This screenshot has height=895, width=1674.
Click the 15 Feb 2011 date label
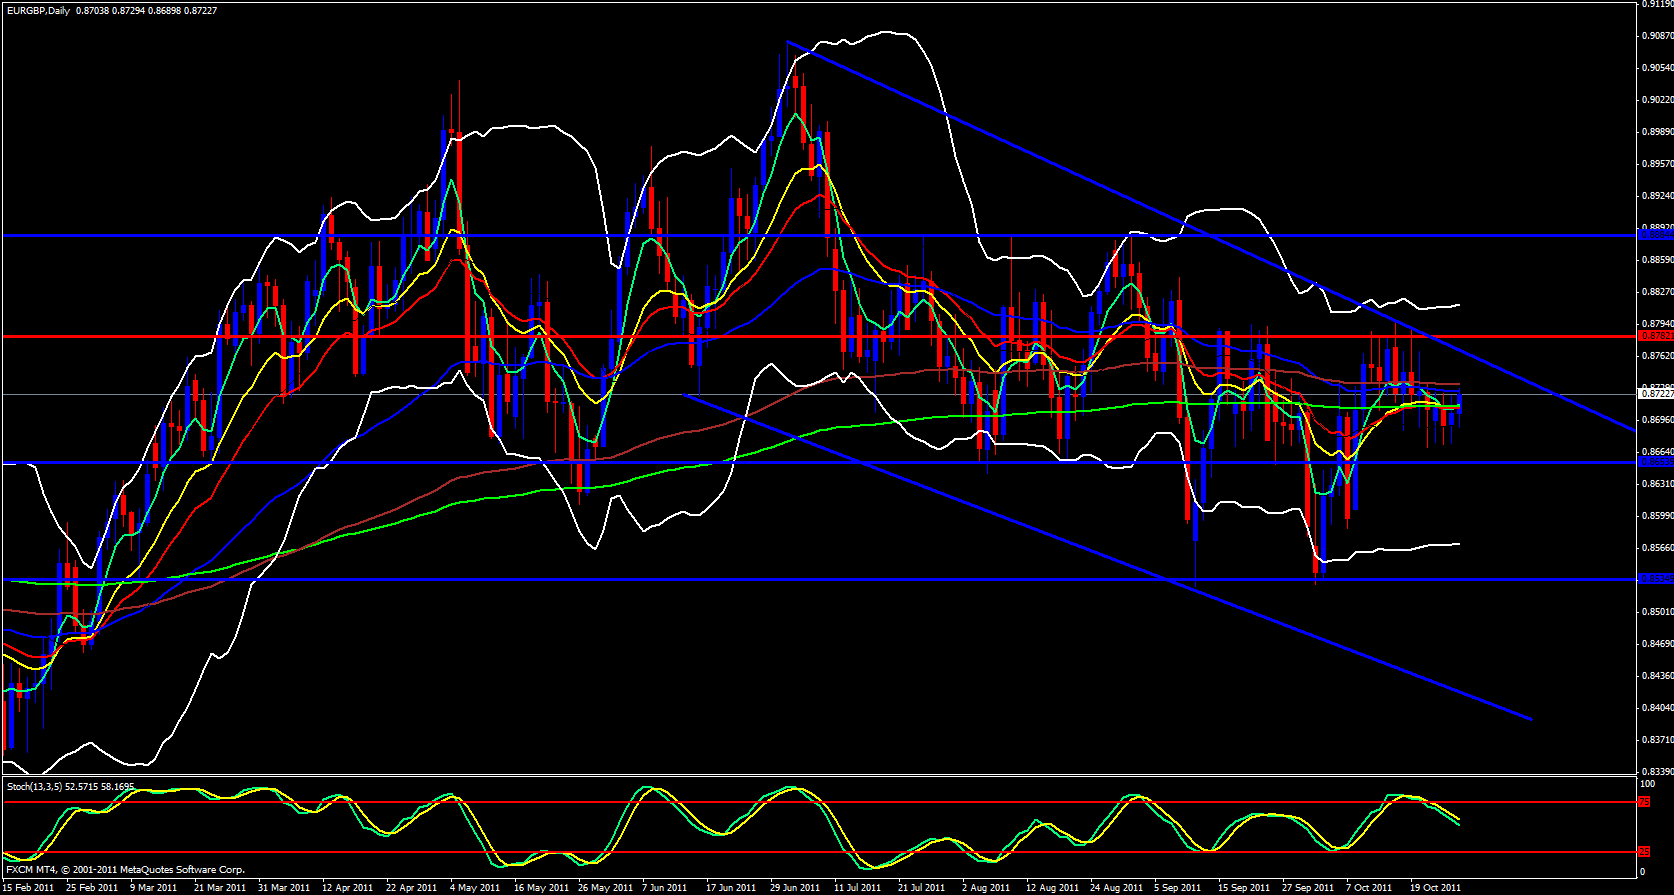(29, 887)
